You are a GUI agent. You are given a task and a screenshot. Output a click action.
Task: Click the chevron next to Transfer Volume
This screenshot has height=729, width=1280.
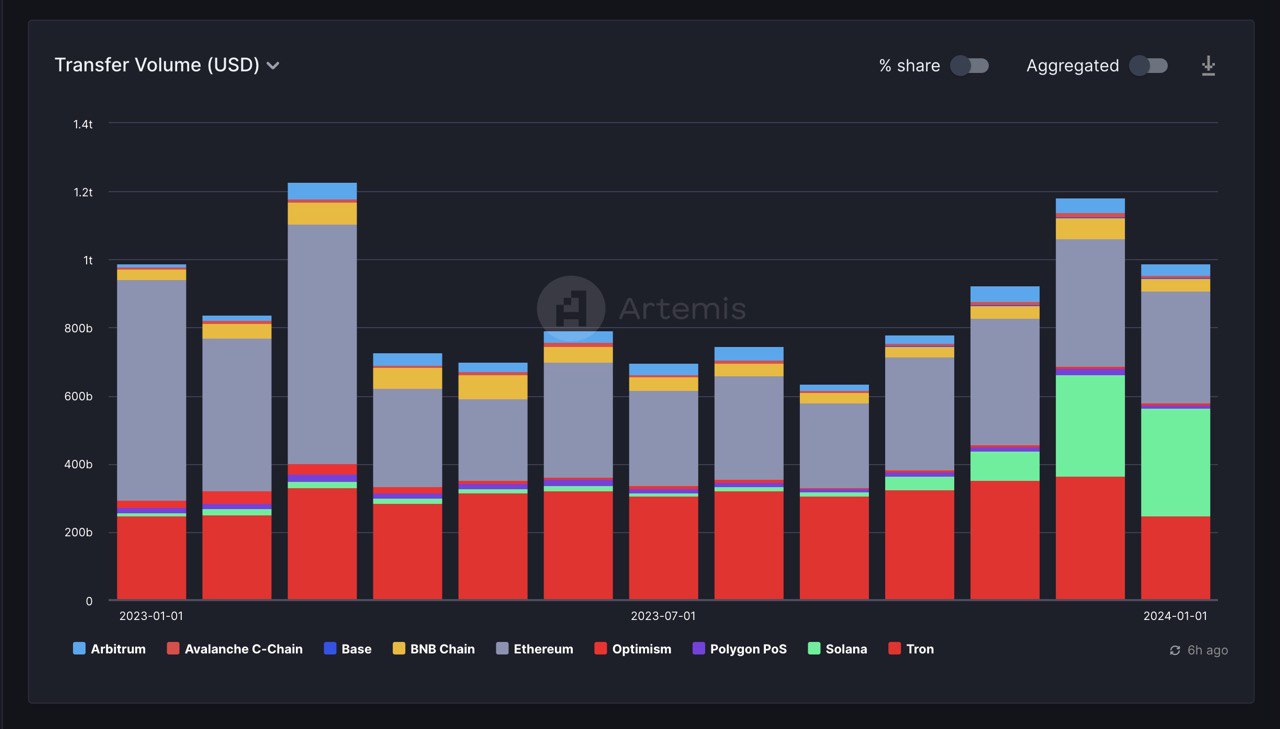coord(273,66)
